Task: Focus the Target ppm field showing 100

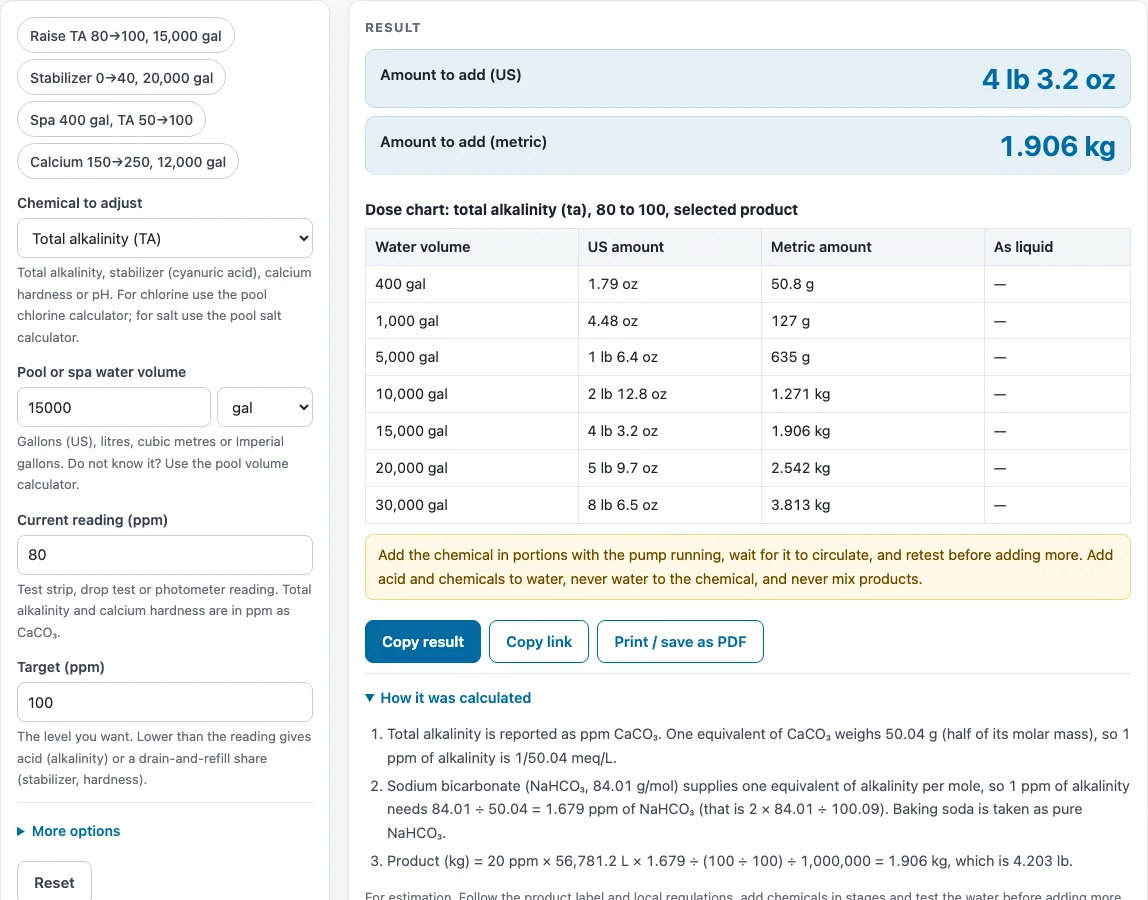Action: click(x=165, y=702)
